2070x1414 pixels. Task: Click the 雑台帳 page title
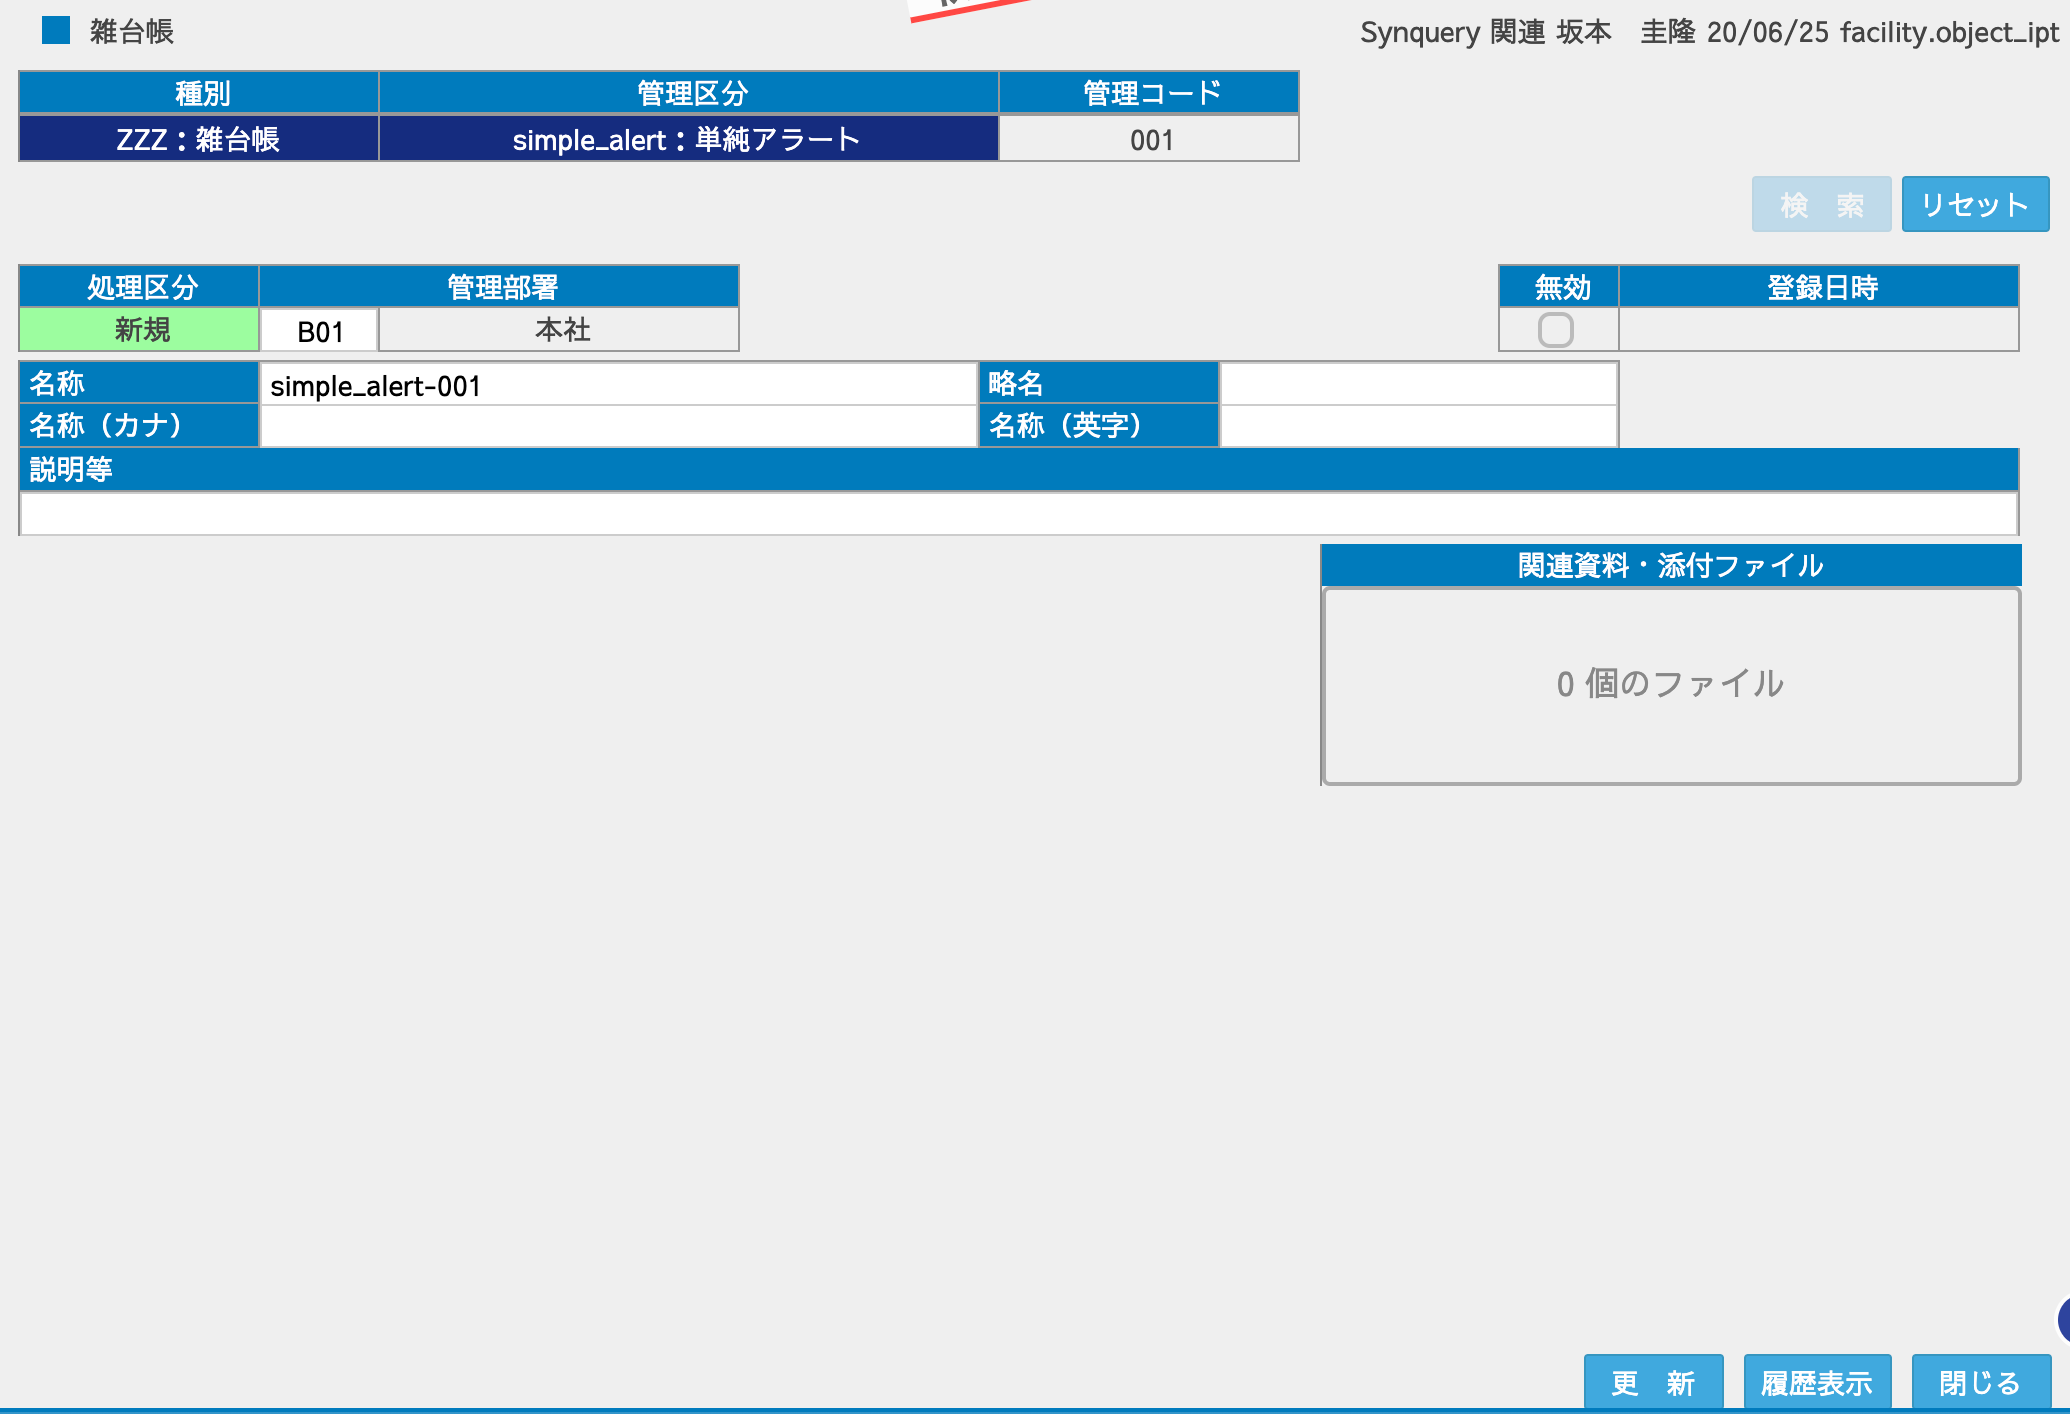(x=131, y=31)
